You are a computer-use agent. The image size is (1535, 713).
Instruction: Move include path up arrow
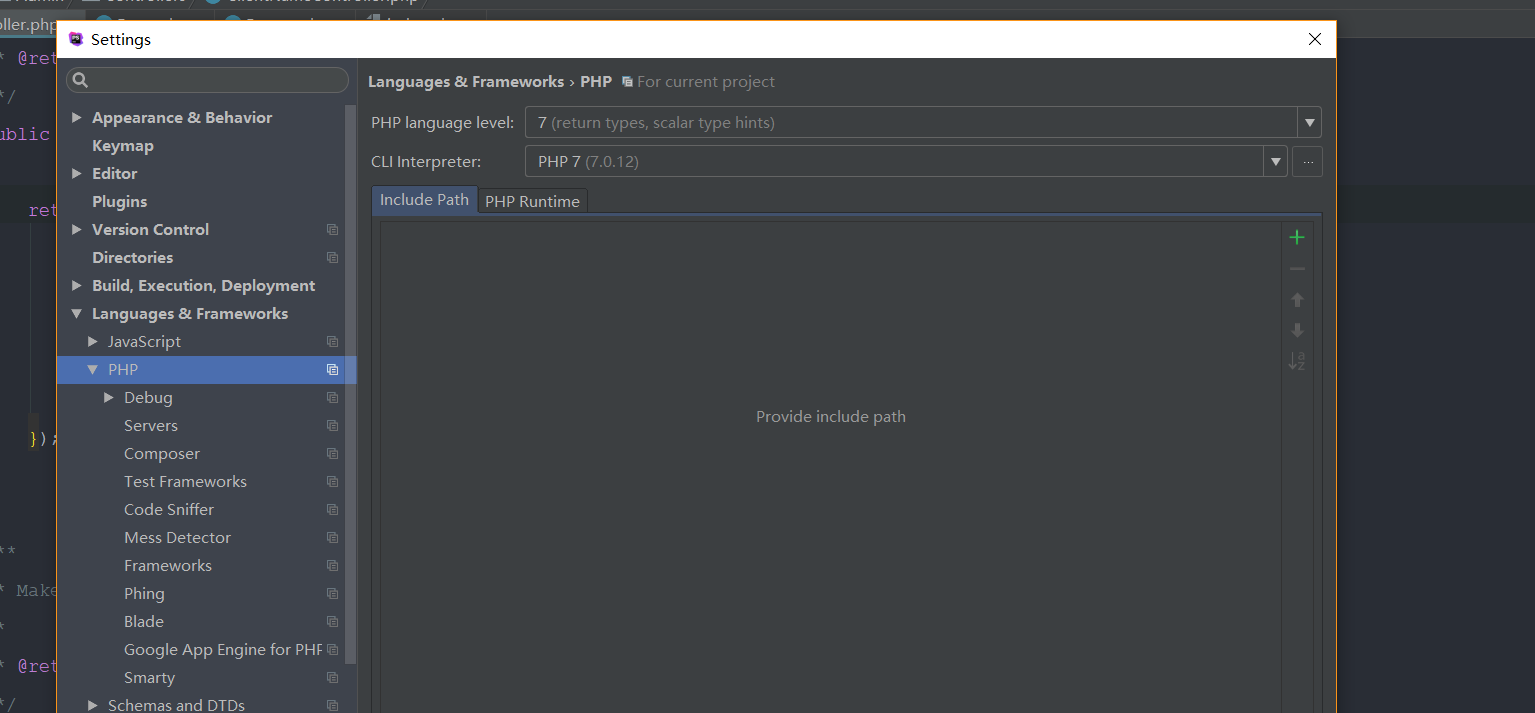1297,300
